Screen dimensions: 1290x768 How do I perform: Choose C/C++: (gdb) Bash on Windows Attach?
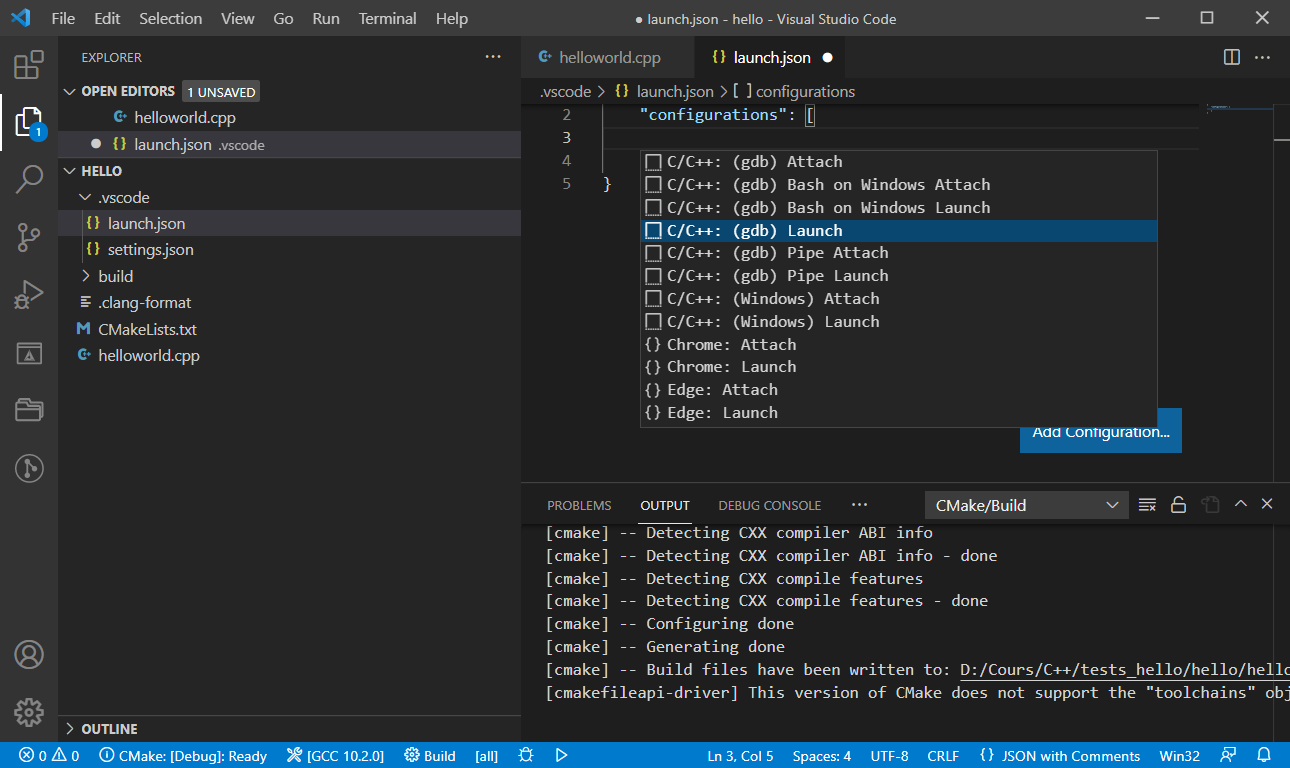(899, 184)
